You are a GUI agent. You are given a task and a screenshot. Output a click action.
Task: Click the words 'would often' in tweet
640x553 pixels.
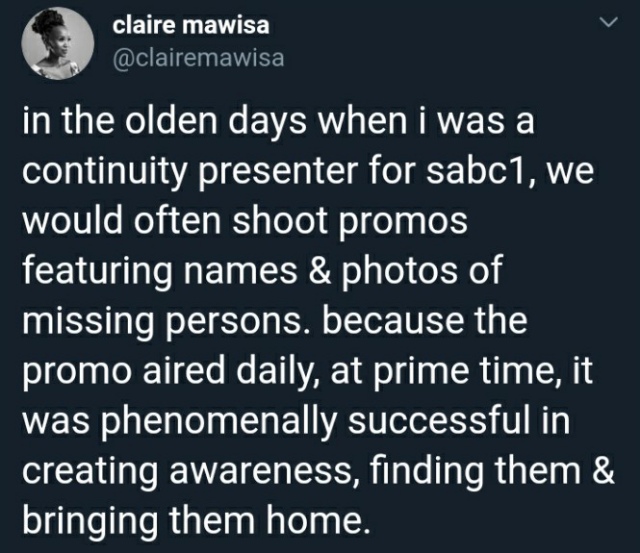tap(122, 221)
